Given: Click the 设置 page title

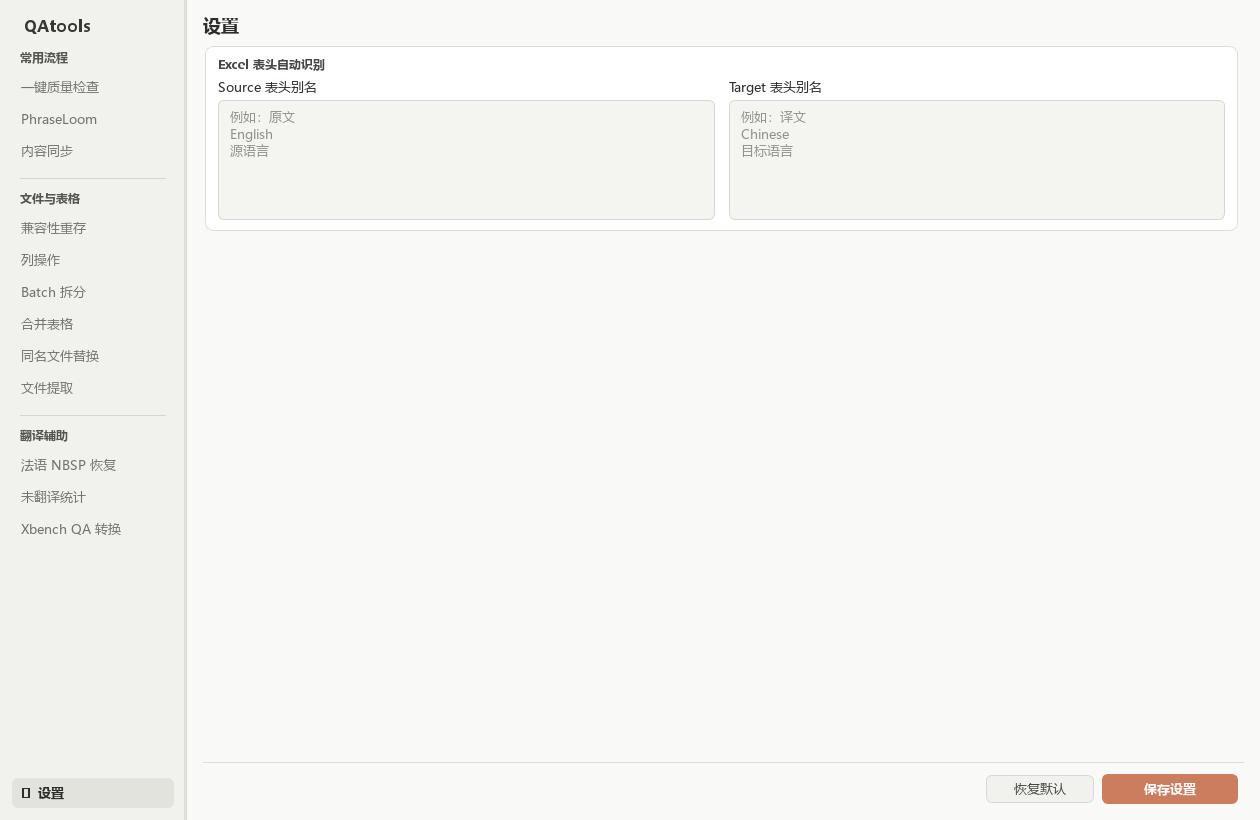Looking at the screenshot, I should (x=221, y=27).
